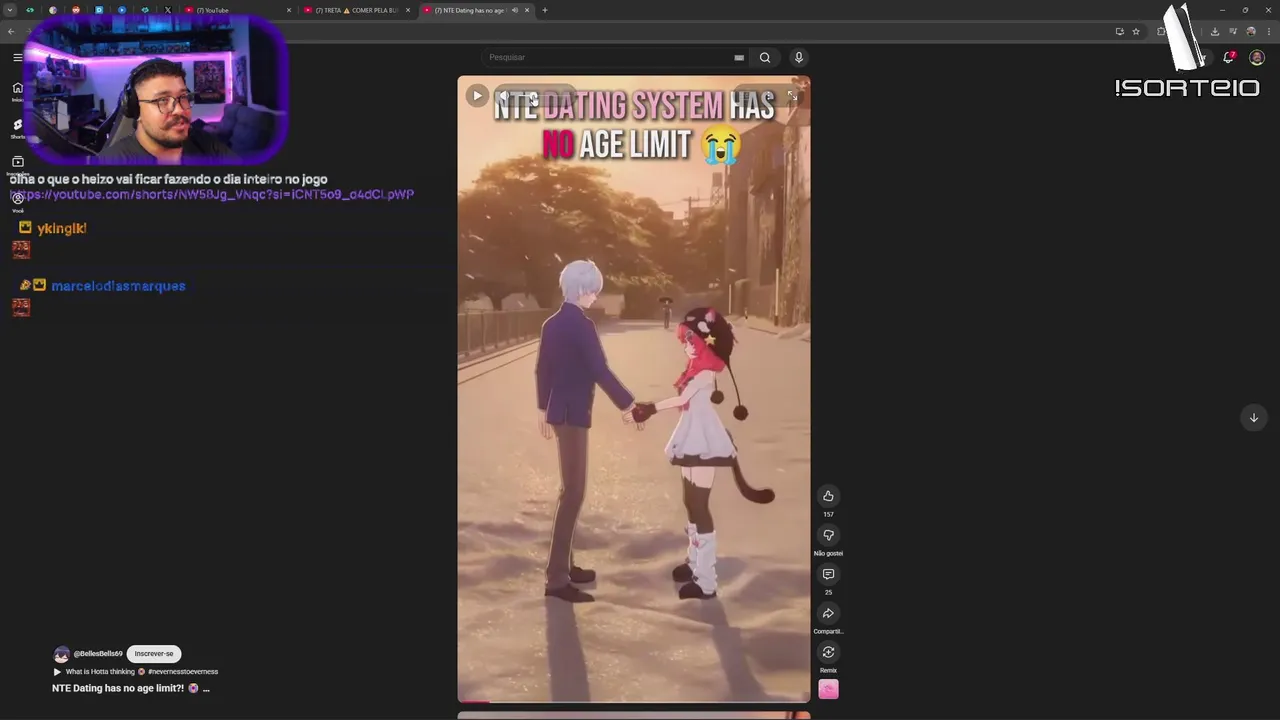Open the YouTube hamburger guide menu
Image resolution: width=1280 pixels, height=720 pixels.
tap(17, 57)
